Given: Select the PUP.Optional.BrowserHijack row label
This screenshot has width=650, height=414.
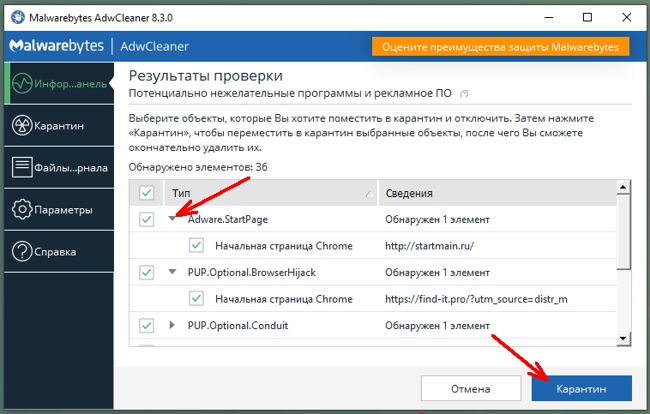Looking at the screenshot, I should click(x=252, y=272).
